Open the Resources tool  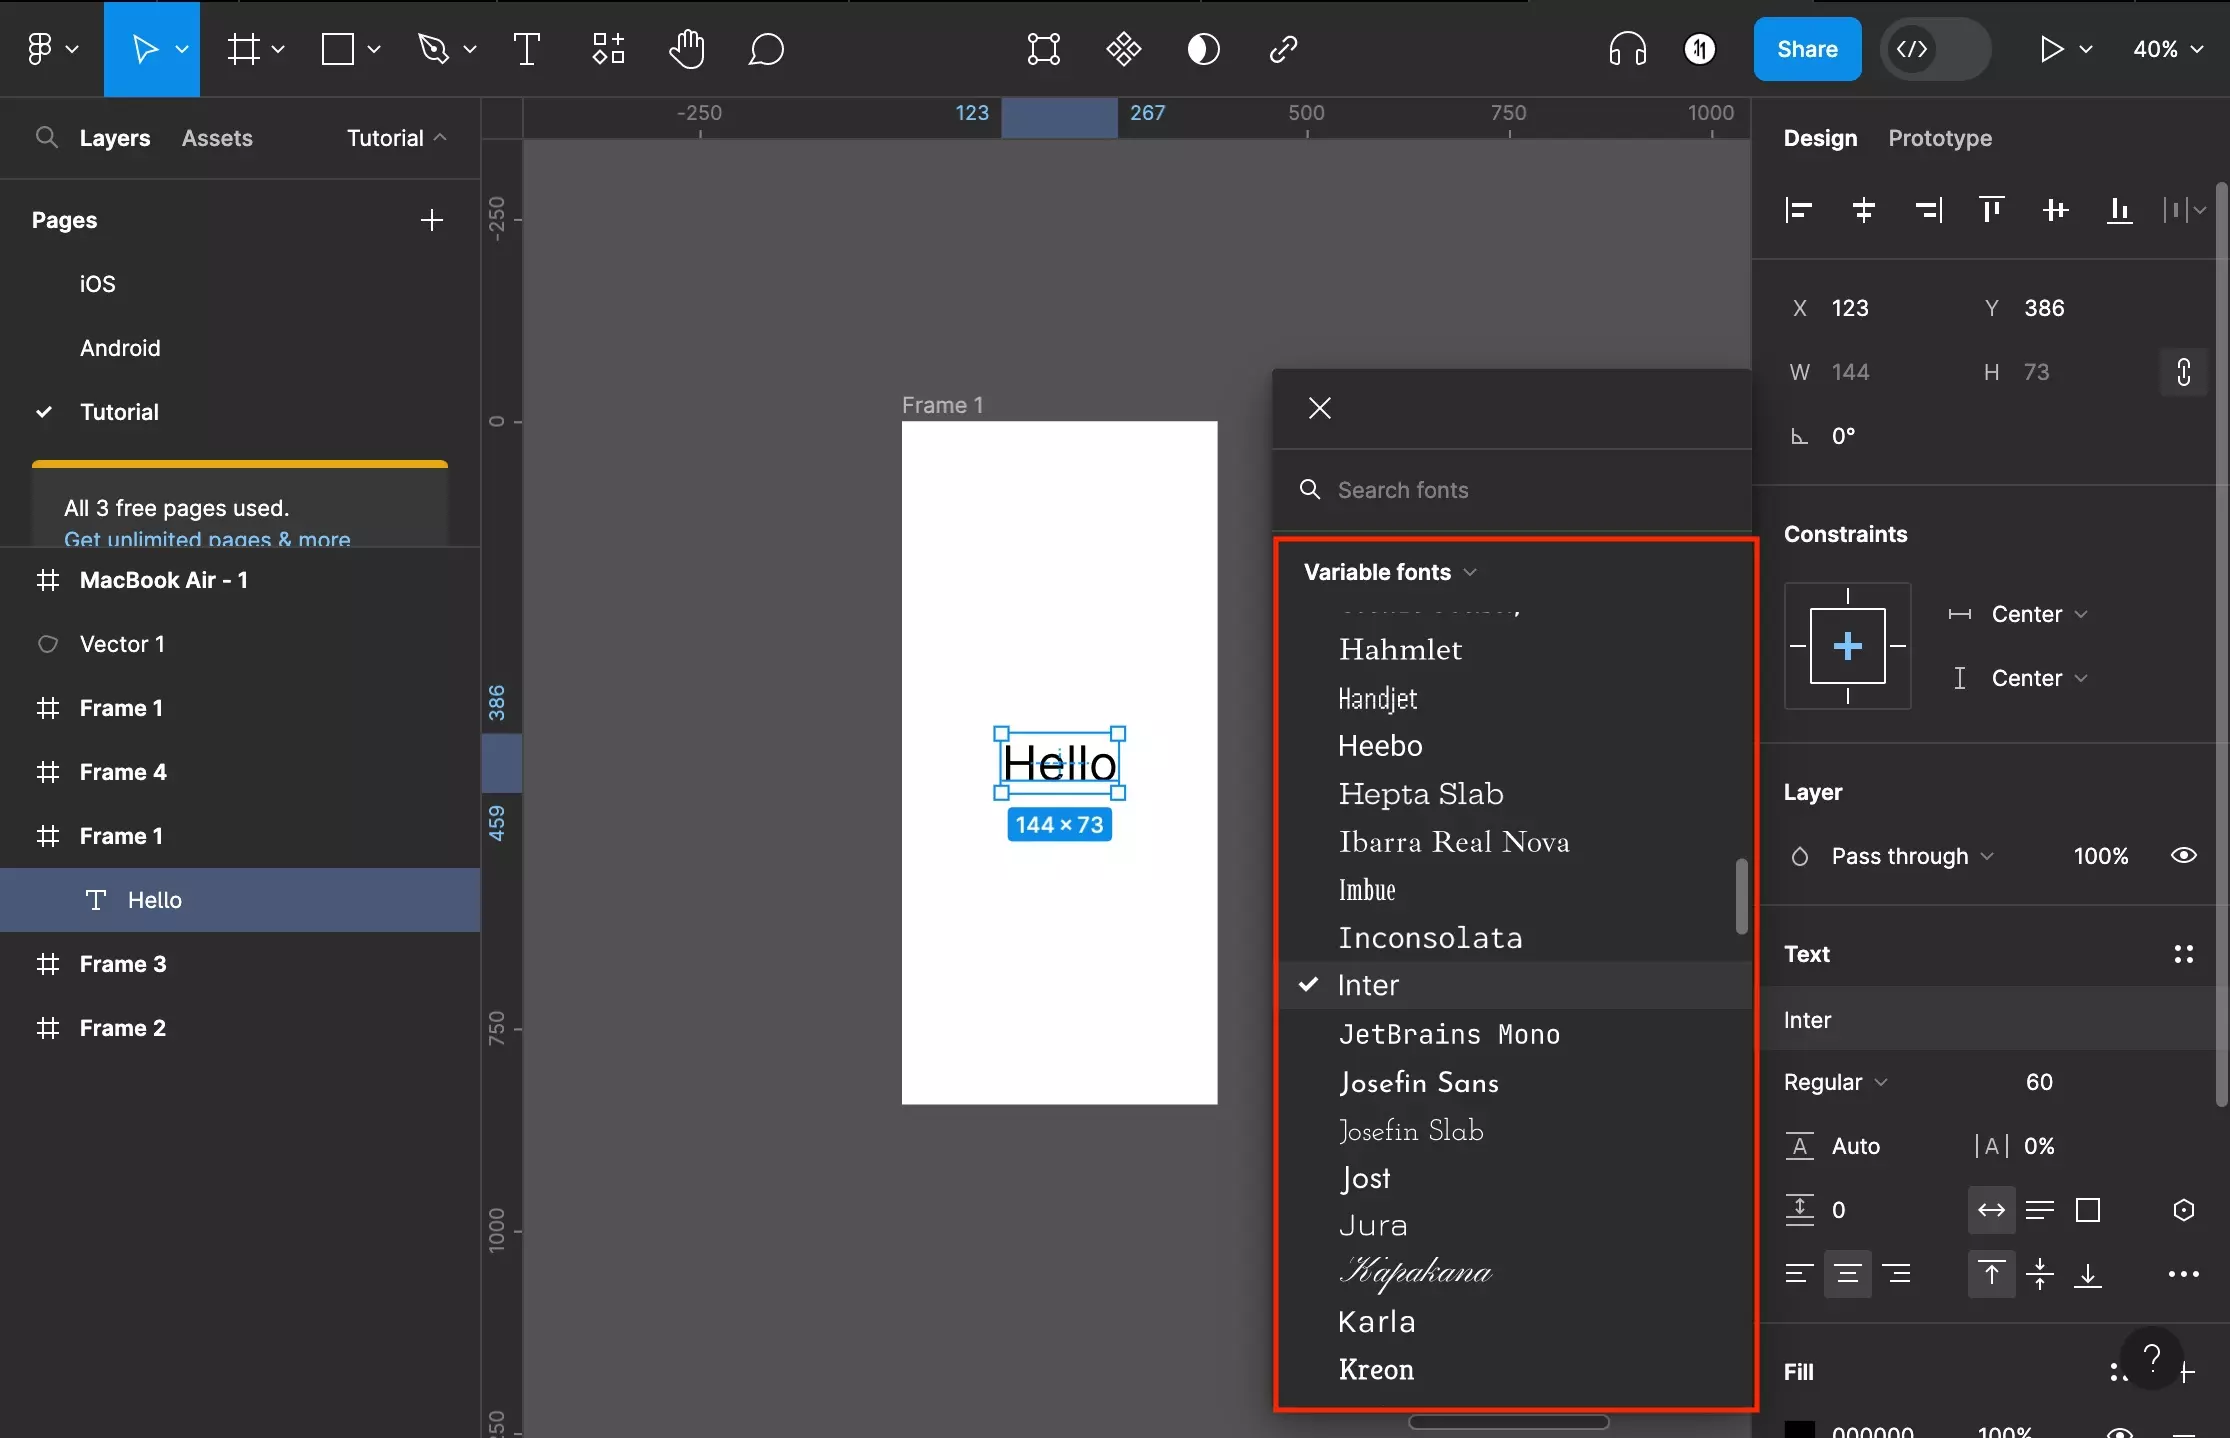tap(608, 48)
